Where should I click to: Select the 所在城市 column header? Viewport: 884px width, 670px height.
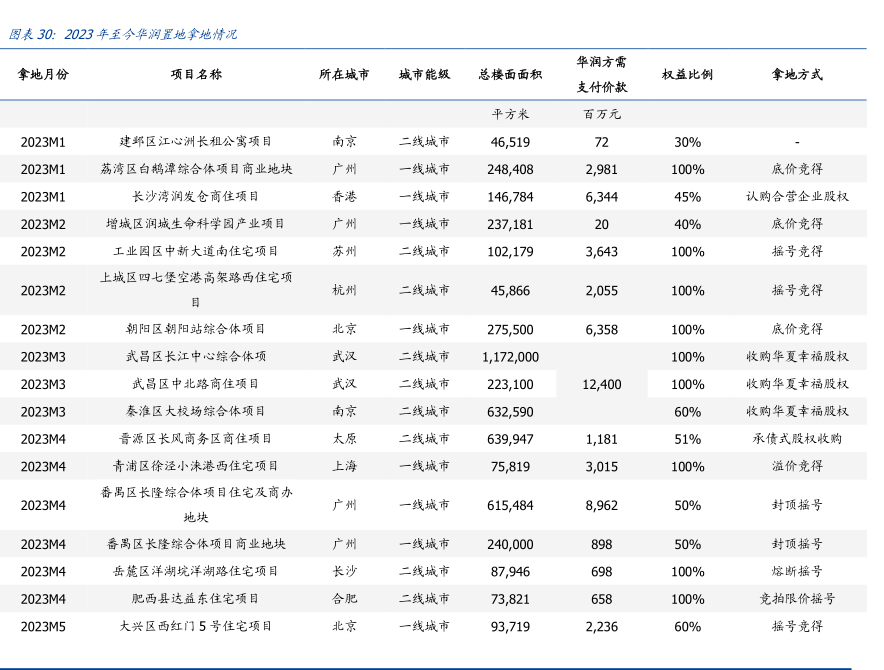tap(344, 74)
